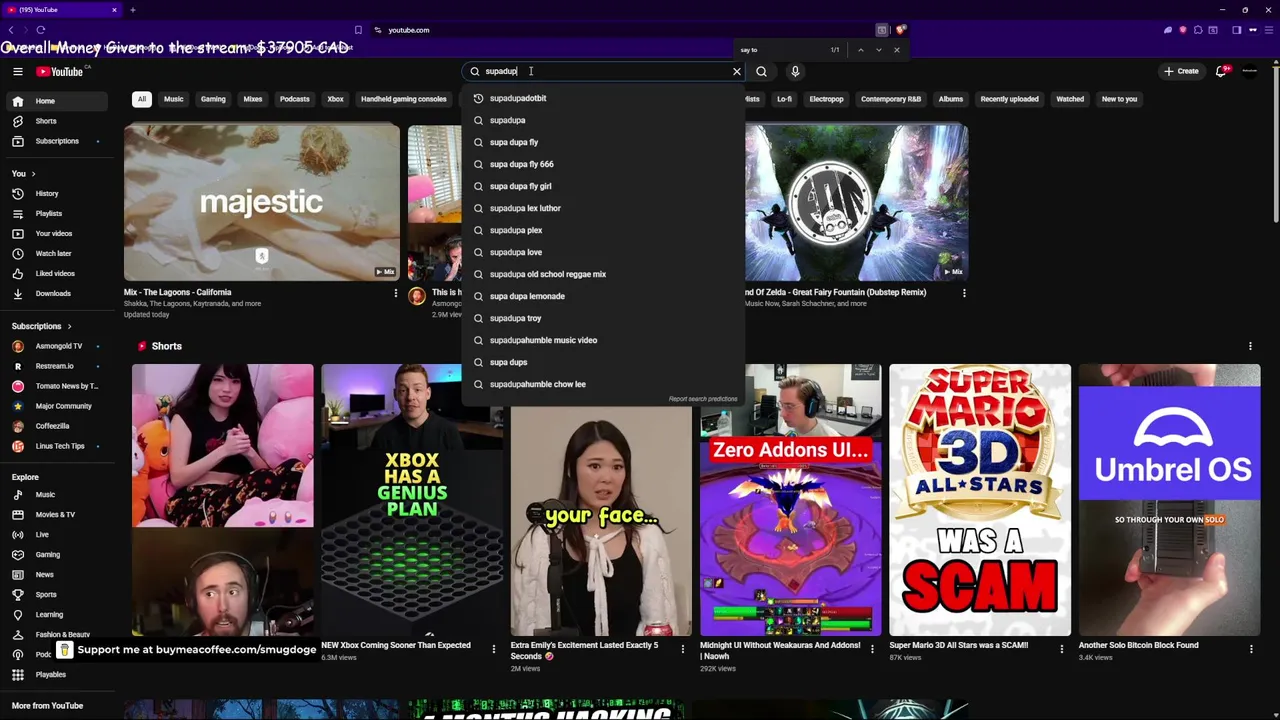Open the notifications bell
The width and height of the screenshot is (1280, 720).
point(1221,71)
